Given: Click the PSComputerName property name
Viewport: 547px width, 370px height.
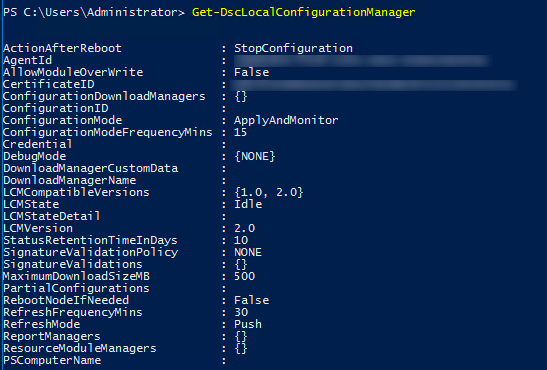Looking at the screenshot, I should (x=52, y=360).
